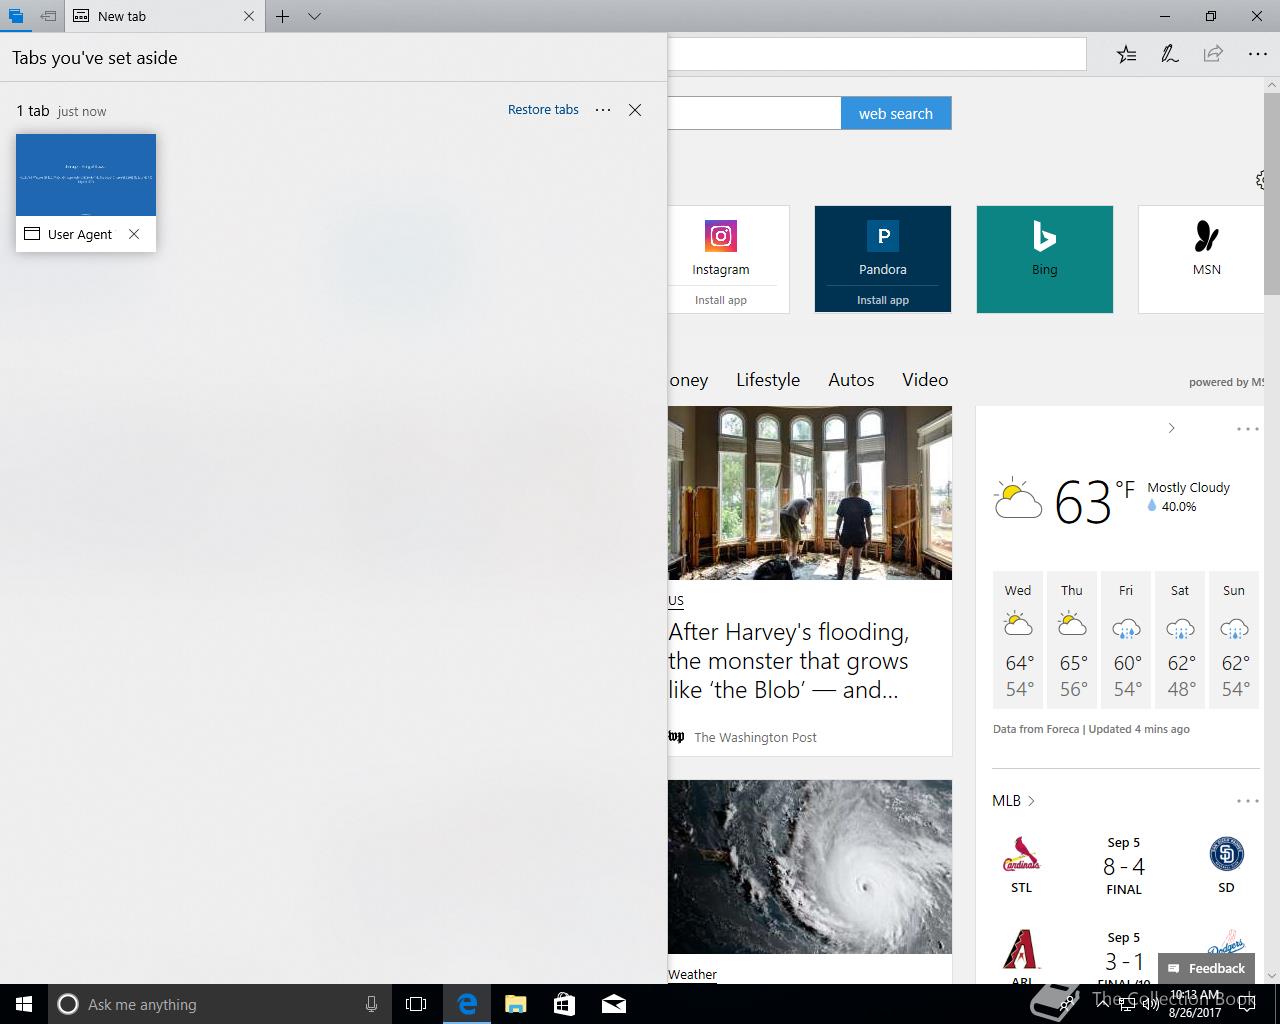This screenshot has width=1280, height=1024.
Task: Click the Edge icon in taskbar
Action: [x=467, y=1004]
